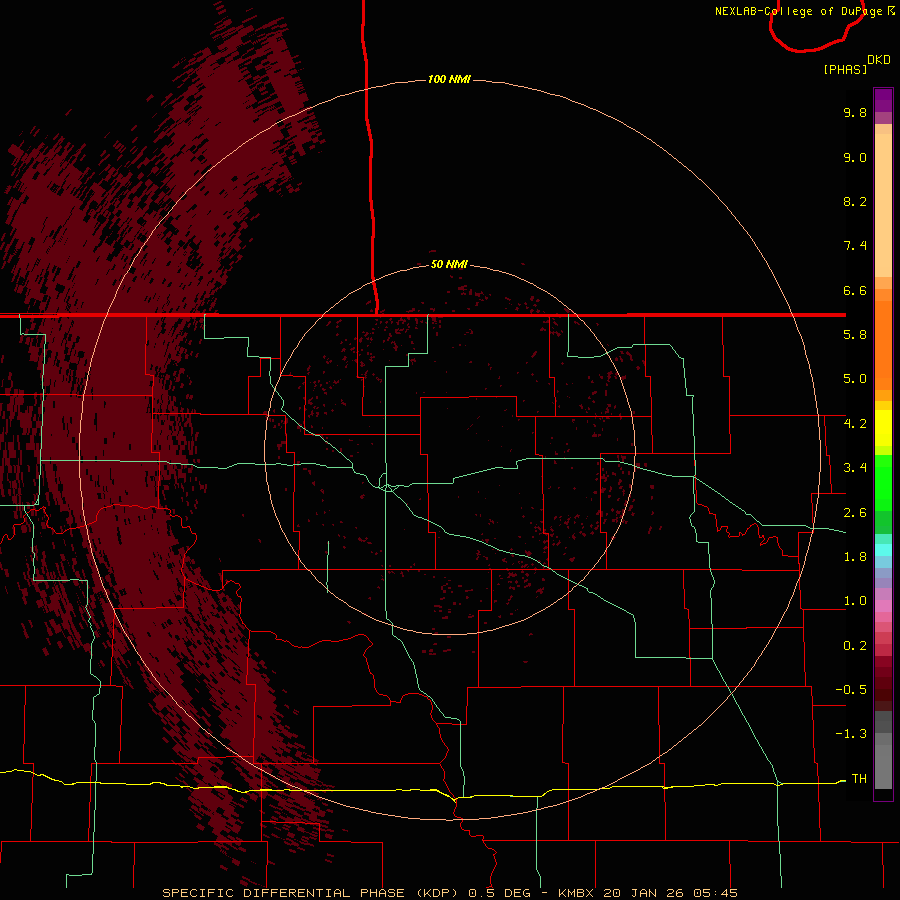This screenshot has height=900, width=900.
Task: Click the cyan color bar segment
Action: point(883,550)
